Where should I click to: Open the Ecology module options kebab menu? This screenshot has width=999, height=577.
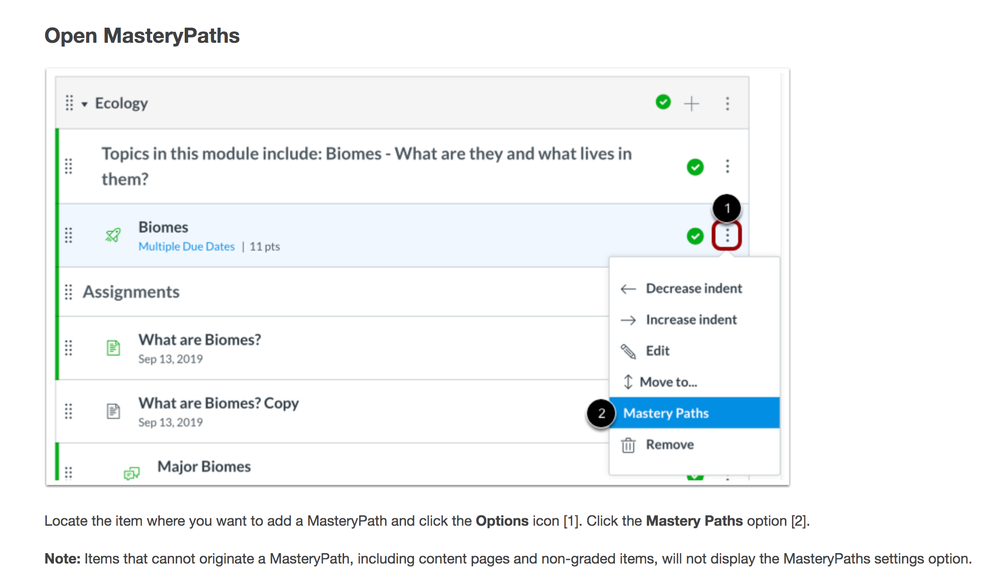tap(727, 103)
